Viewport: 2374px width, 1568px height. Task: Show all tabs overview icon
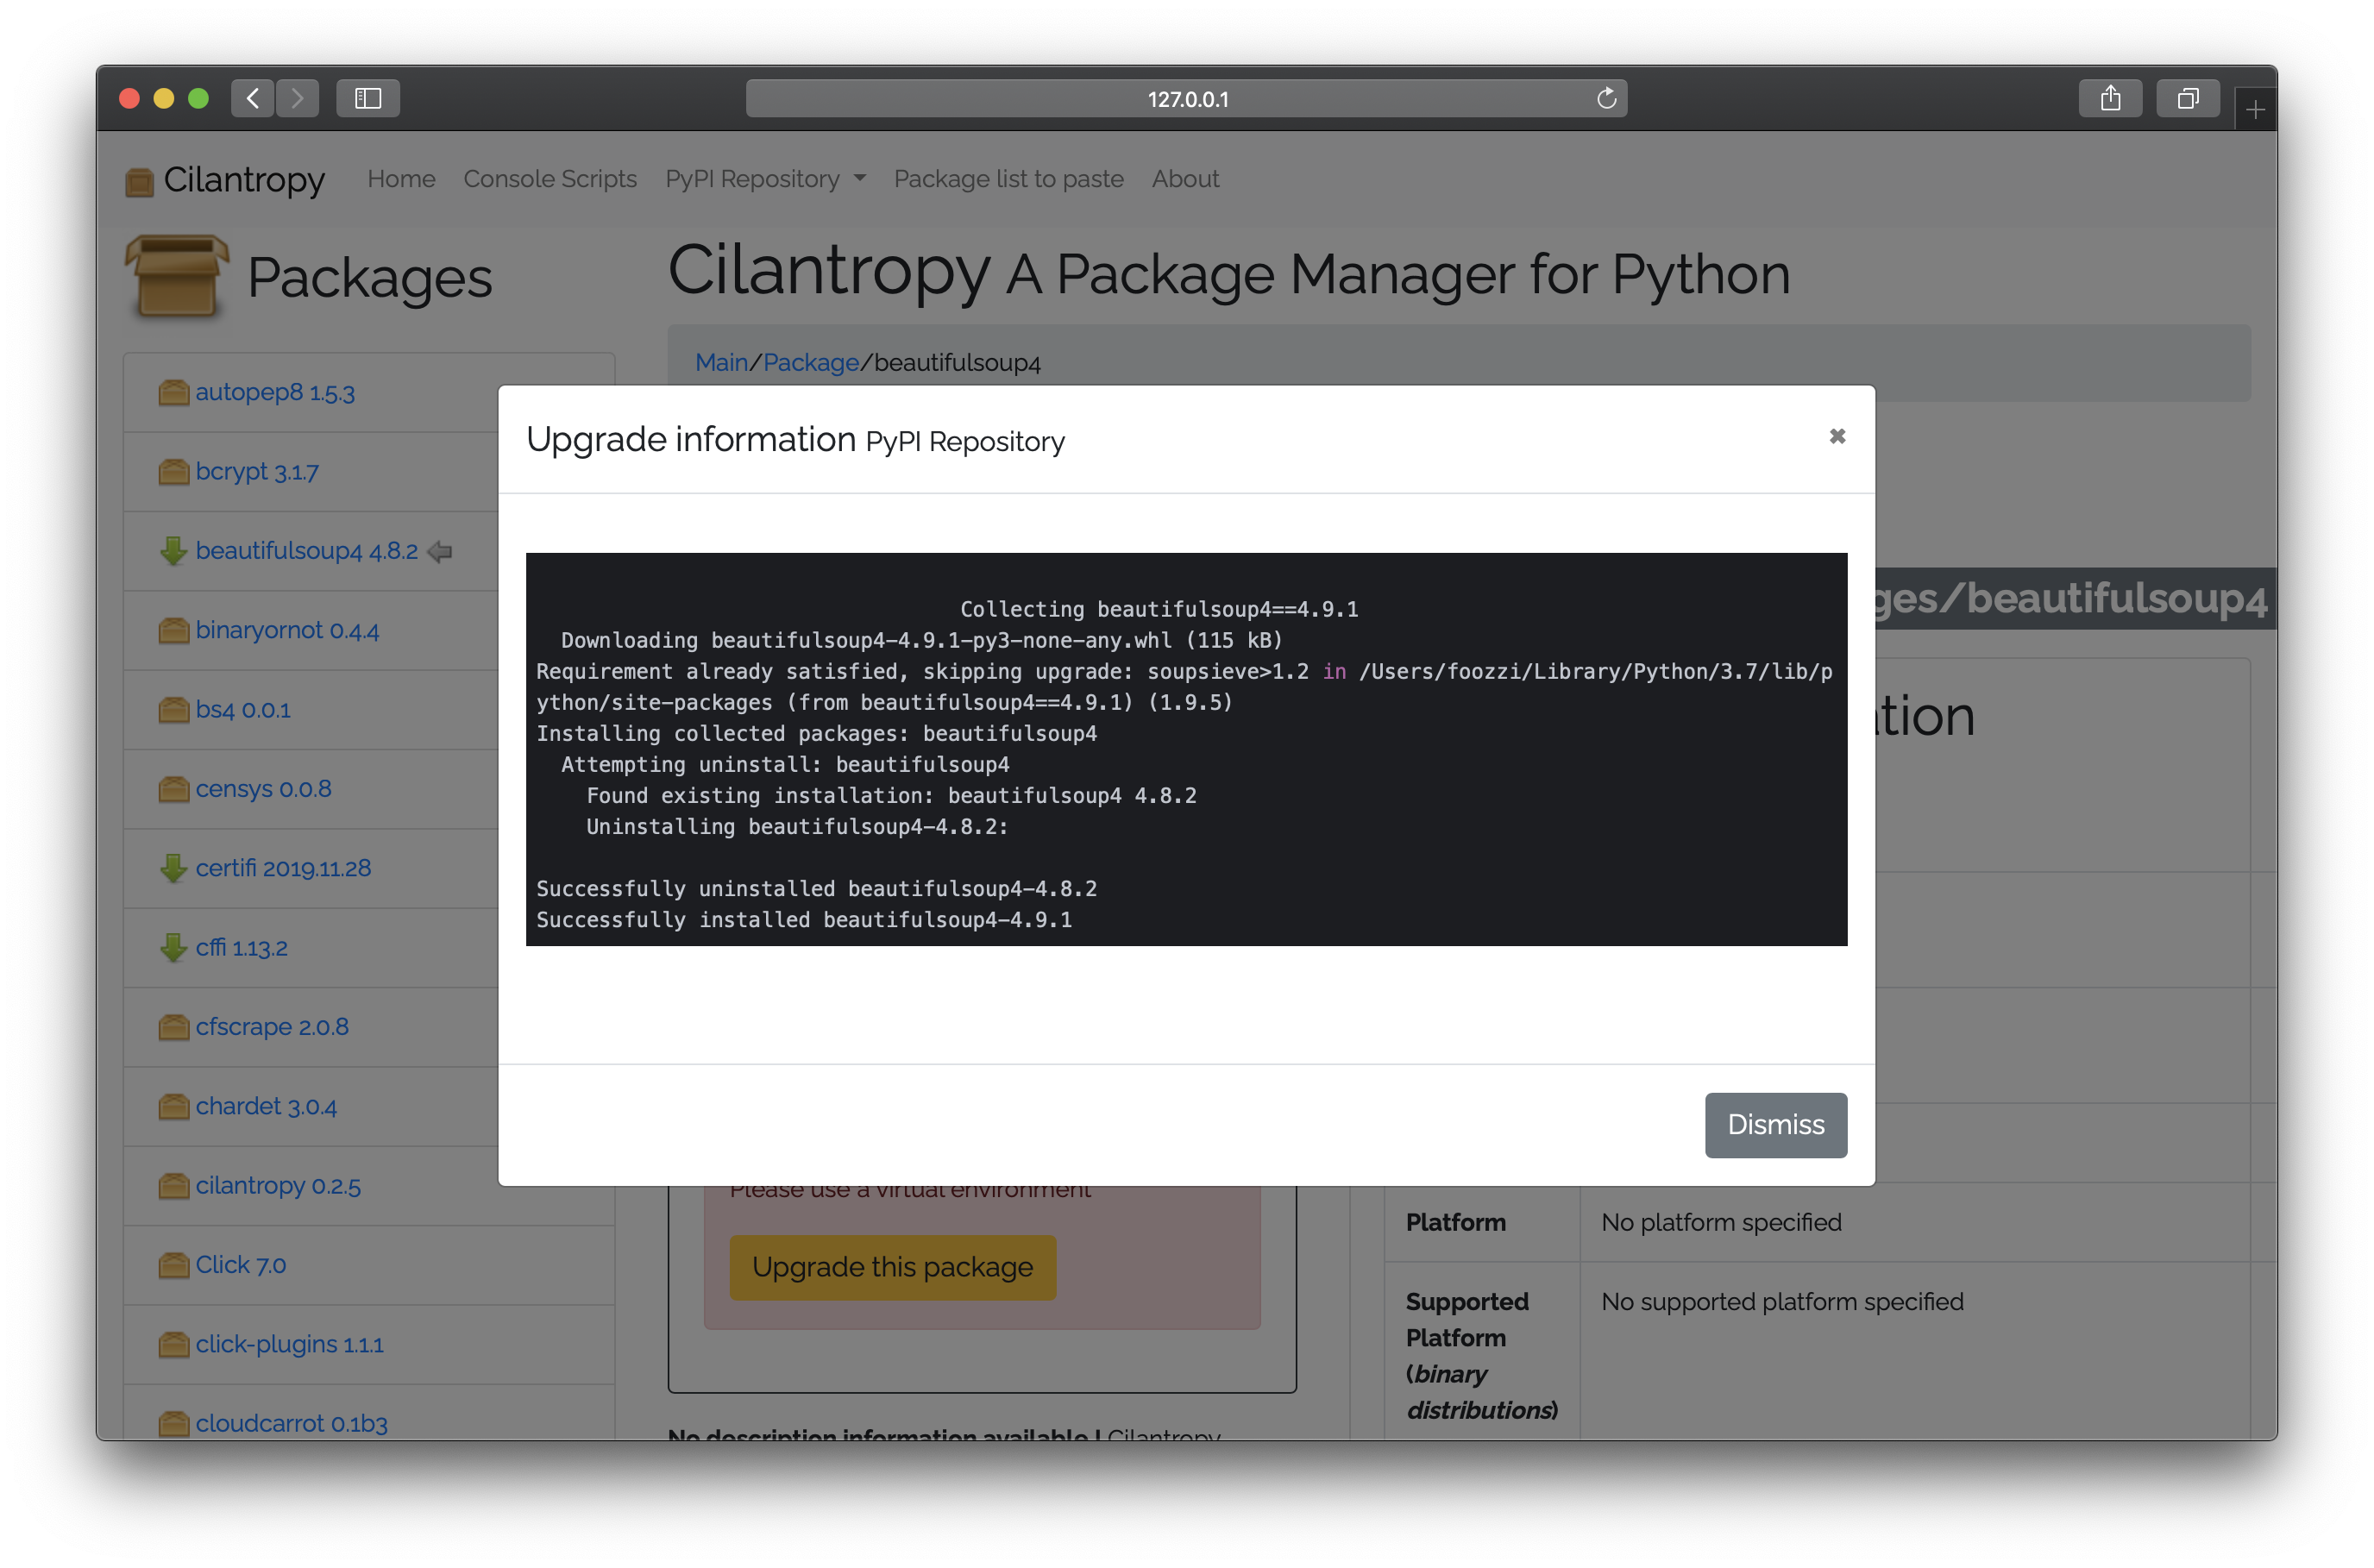2187,98
